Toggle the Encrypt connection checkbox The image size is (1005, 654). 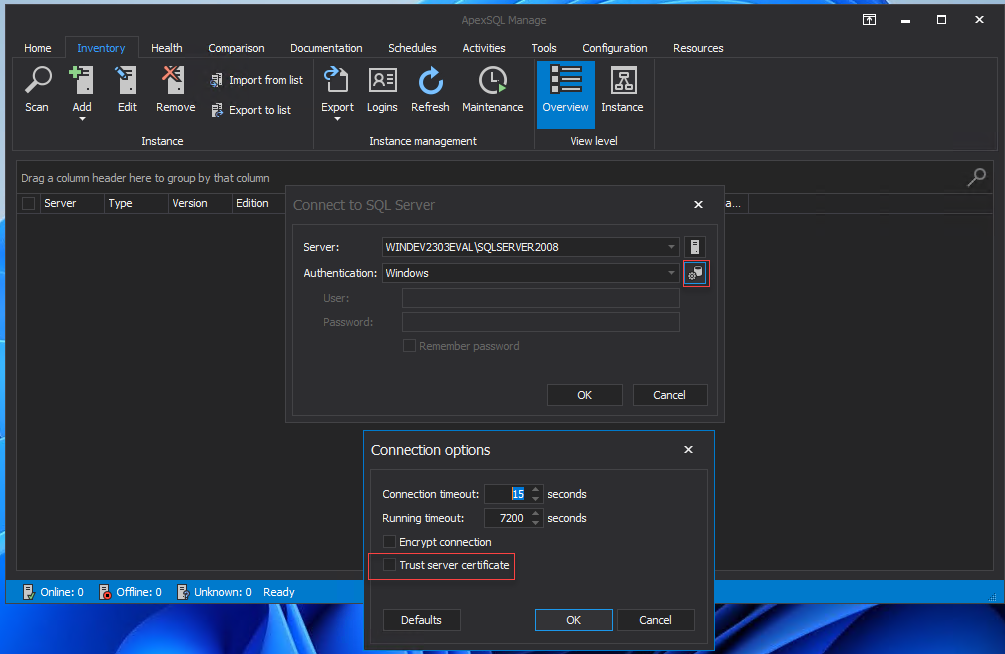click(x=389, y=542)
